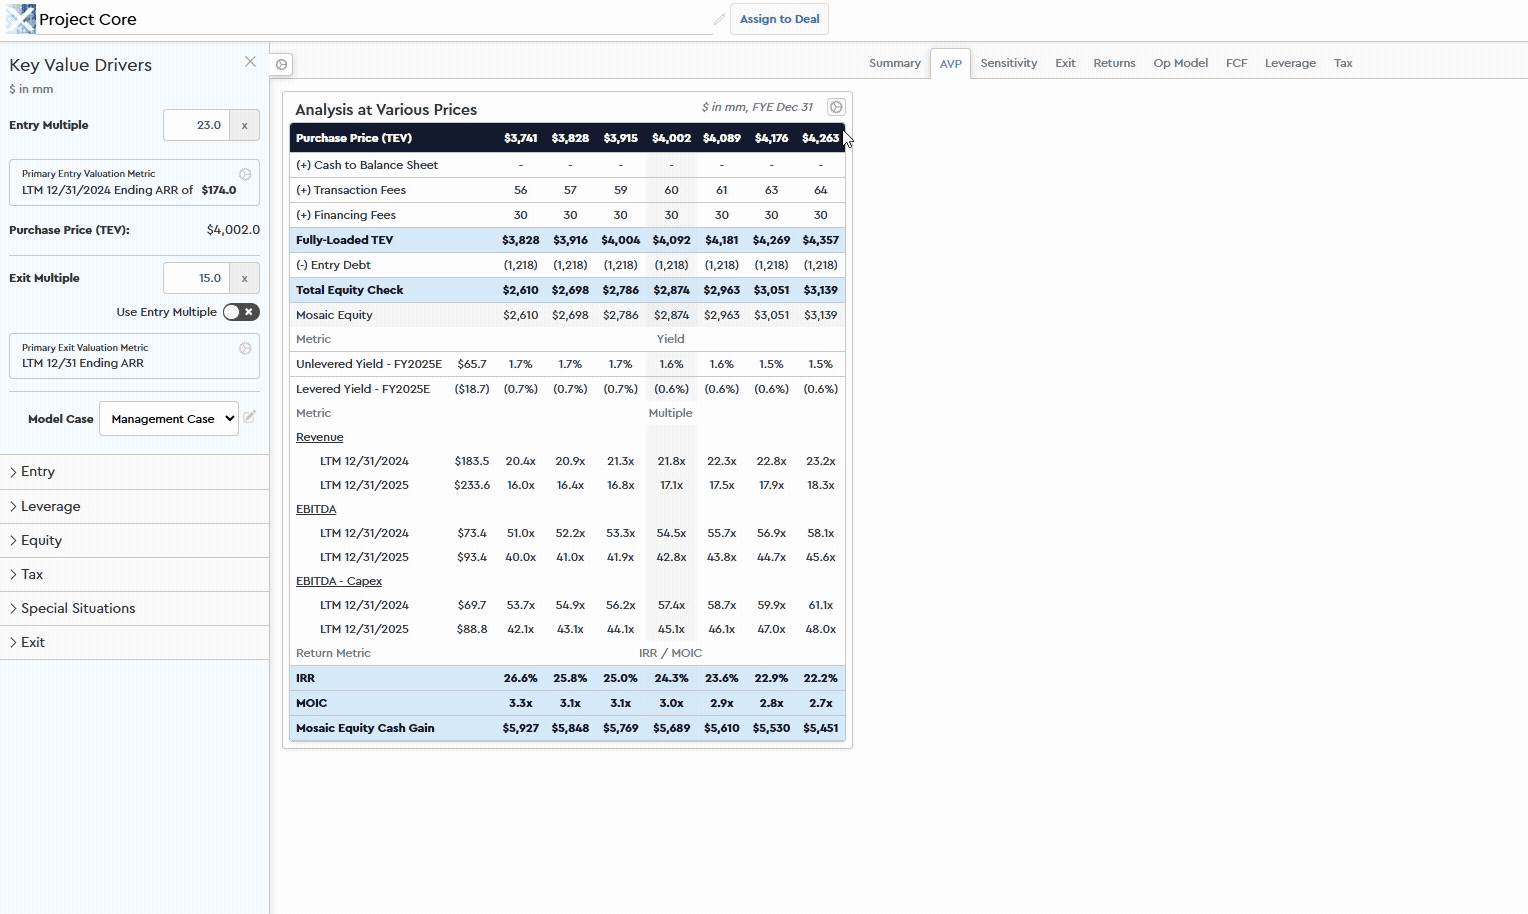Expand the Leverage section in sidebar
This screenshot has height=914, width=1528.
point(50,506)
